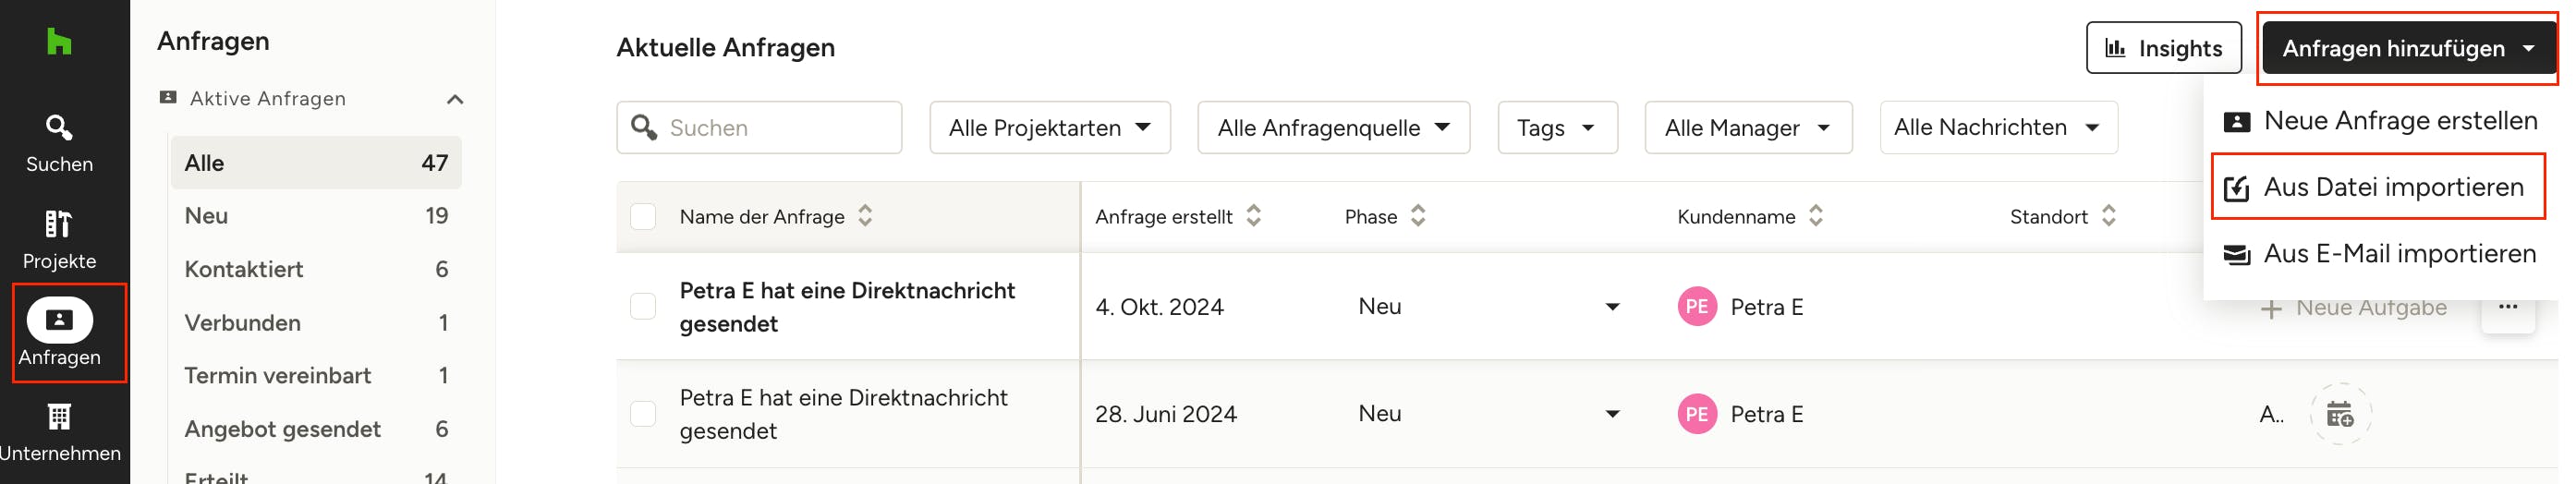Toggle the select-all checkbox in table header

(643, 216)
